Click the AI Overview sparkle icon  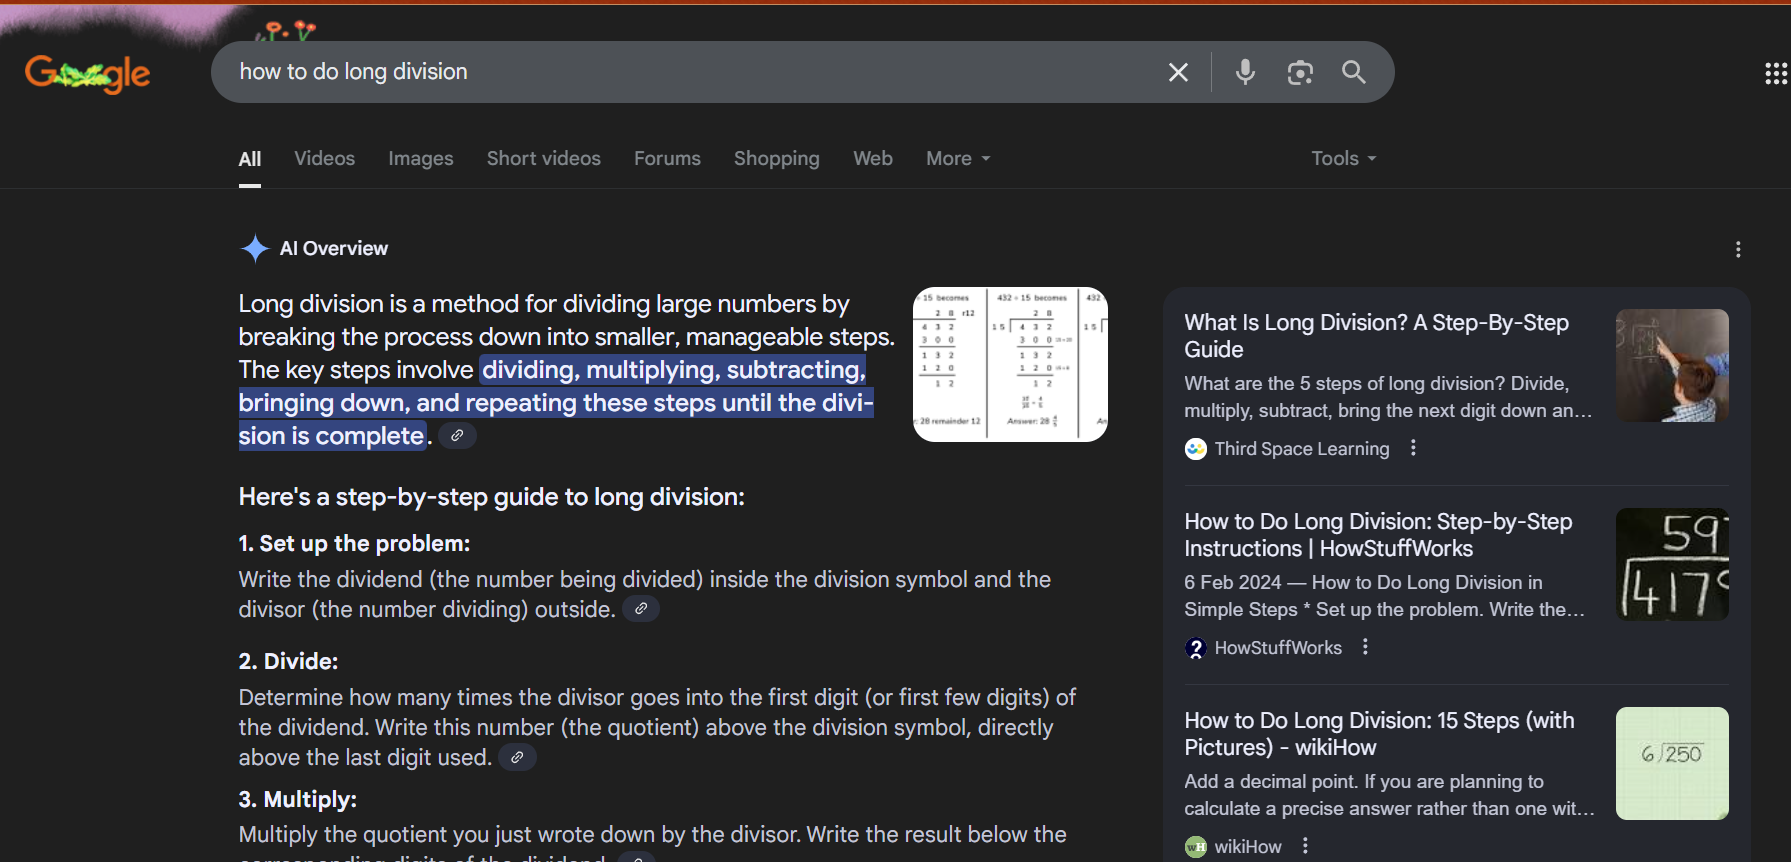[x=255, y=248]
